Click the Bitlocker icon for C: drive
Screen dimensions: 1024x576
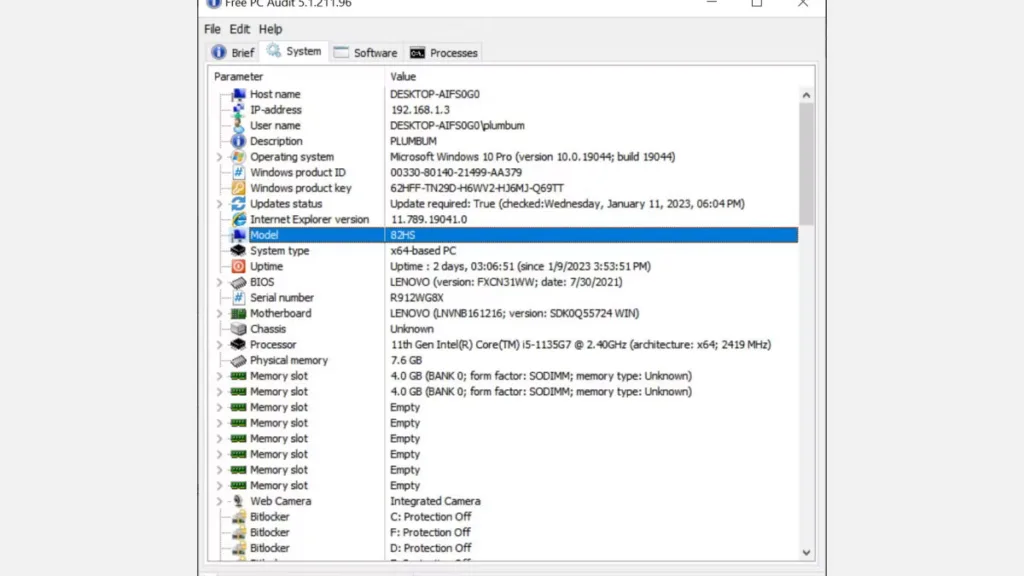click(x=238, y=517)
